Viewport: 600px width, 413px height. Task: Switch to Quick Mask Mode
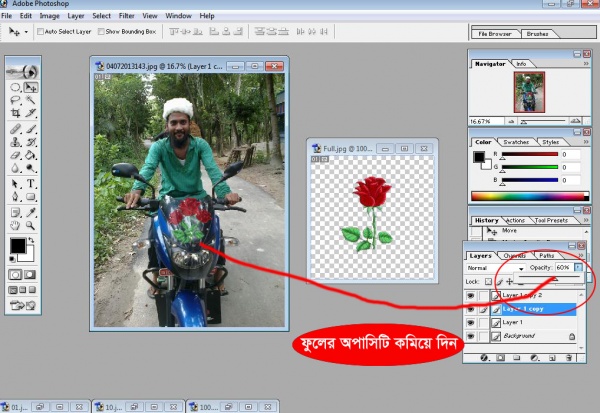[30, 274]
